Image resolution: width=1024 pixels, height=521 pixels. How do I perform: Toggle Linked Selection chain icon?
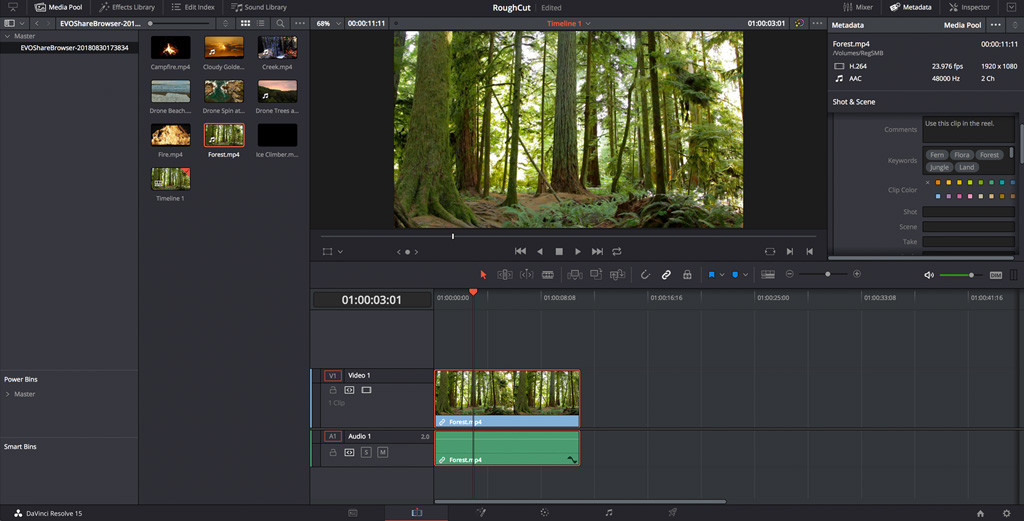[x=666, y=275]
